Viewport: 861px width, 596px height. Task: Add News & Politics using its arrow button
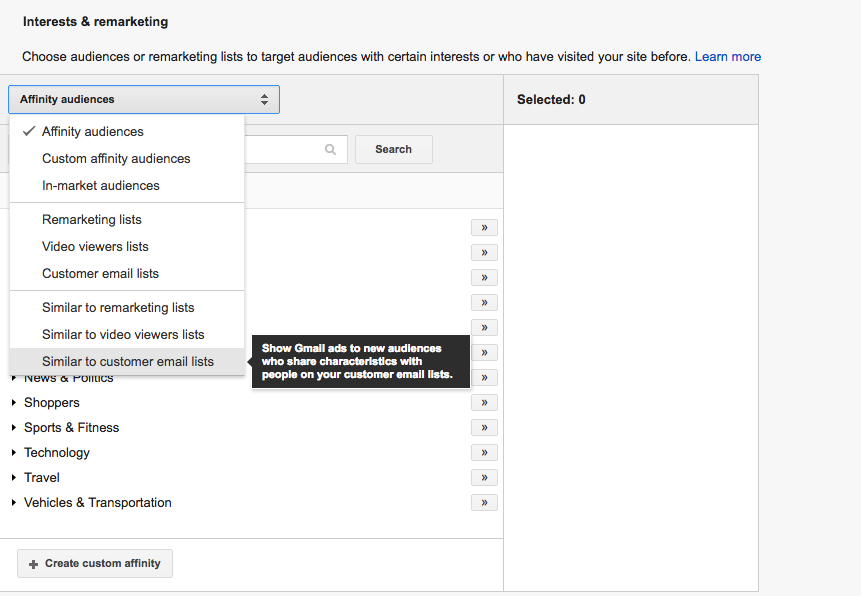[484, 378]
